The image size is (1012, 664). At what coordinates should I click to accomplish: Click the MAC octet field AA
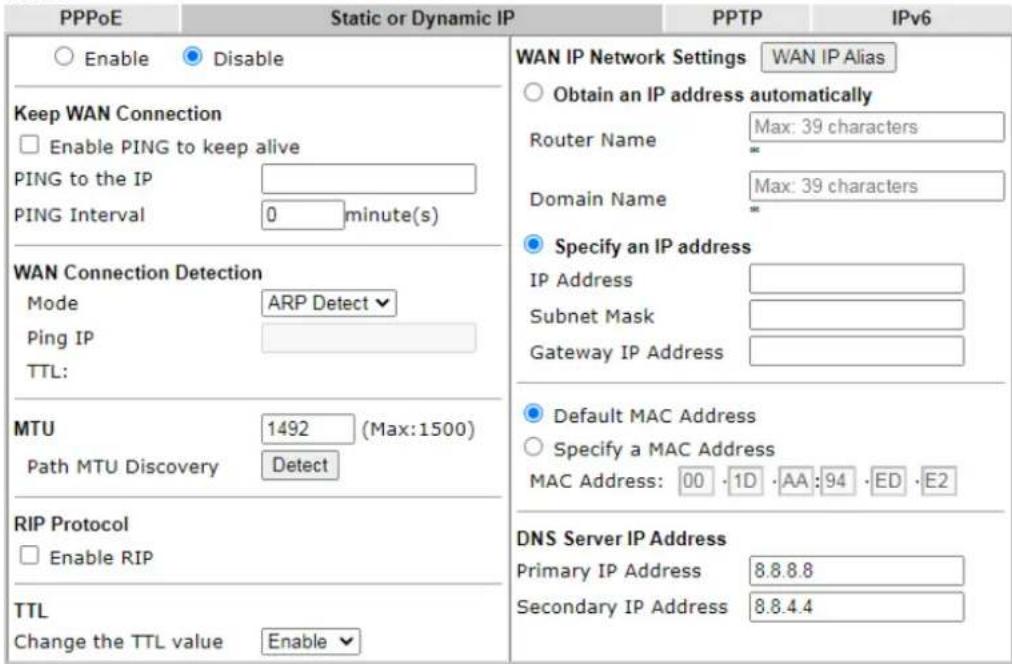(x=796, y=481)
